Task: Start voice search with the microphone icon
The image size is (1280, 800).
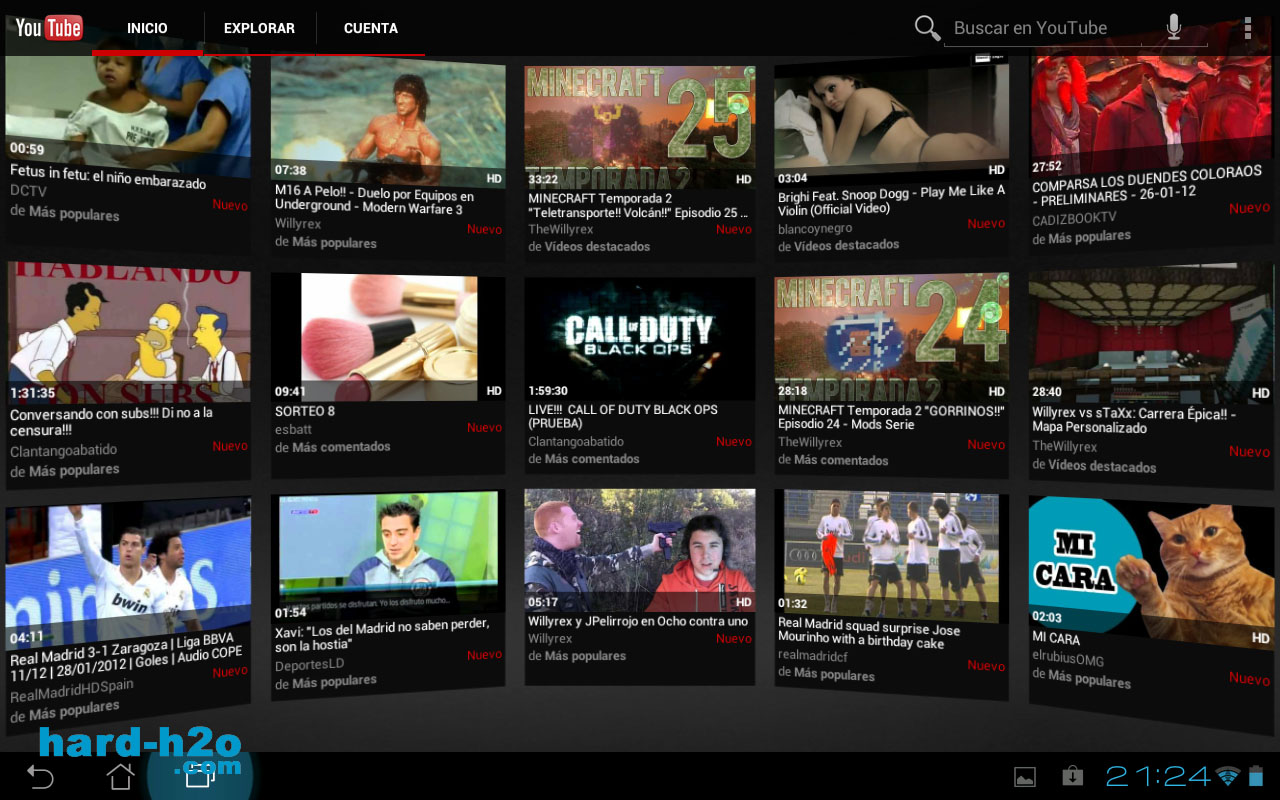Action: tap(1174, 28)
